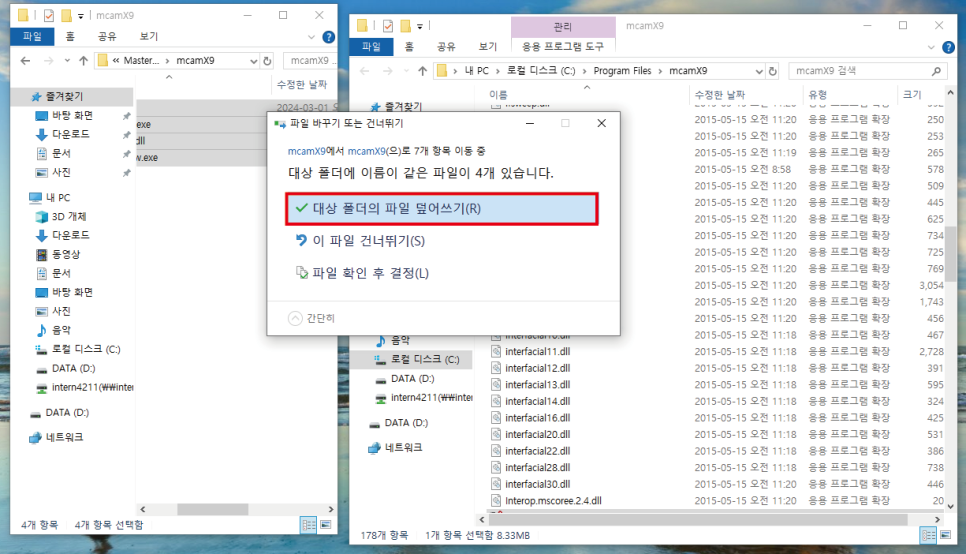Open the 홈 tab in left window
Screen dimensions: 966x554
[70, 36]
